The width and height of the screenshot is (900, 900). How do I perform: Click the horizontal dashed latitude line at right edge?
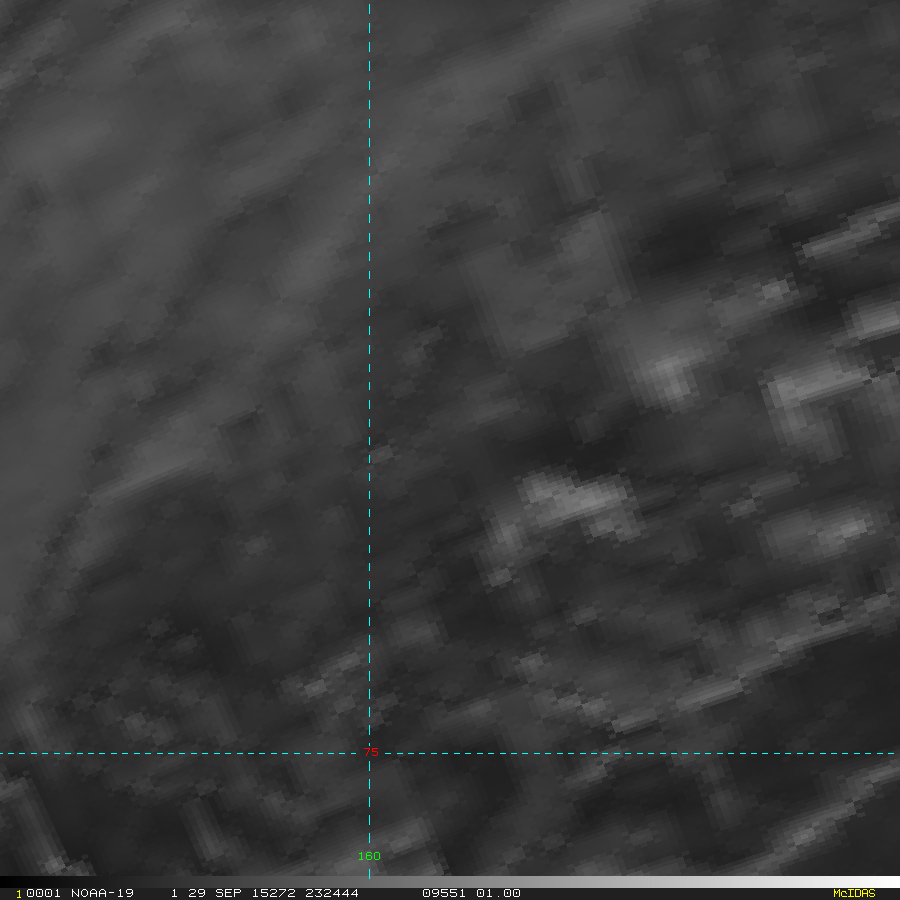pos(880,753)
